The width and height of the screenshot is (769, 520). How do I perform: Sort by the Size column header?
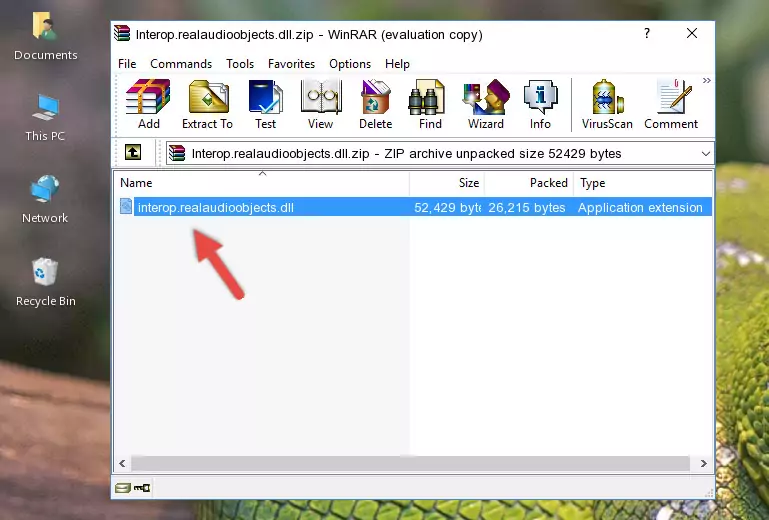pyautogui.click(x=447, y=182)
